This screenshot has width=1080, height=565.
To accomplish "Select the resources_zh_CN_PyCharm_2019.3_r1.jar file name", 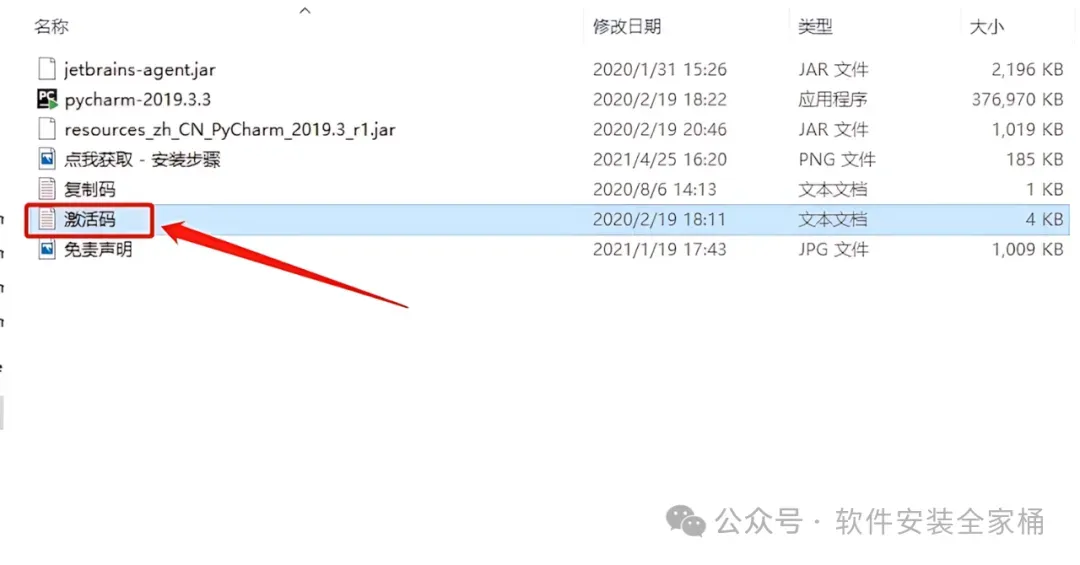I will coord(230,130).
